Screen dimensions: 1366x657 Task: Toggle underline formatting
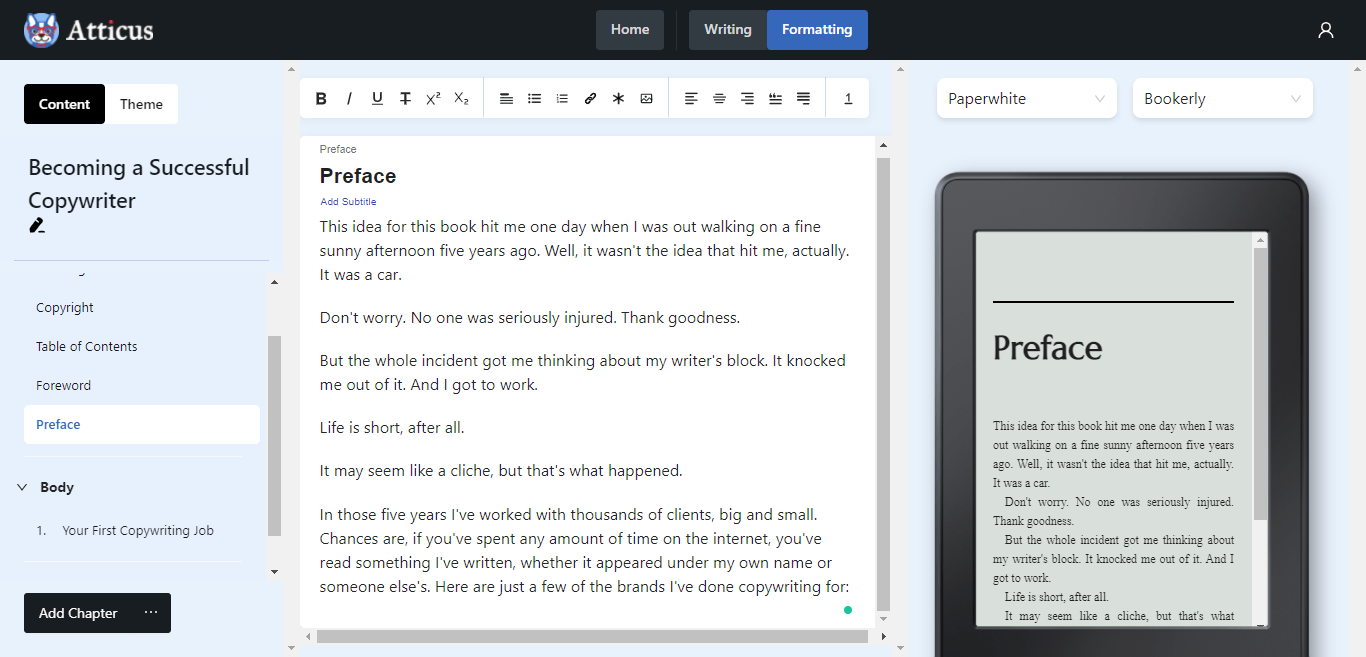pyautogui.click(x=377, y=98)
